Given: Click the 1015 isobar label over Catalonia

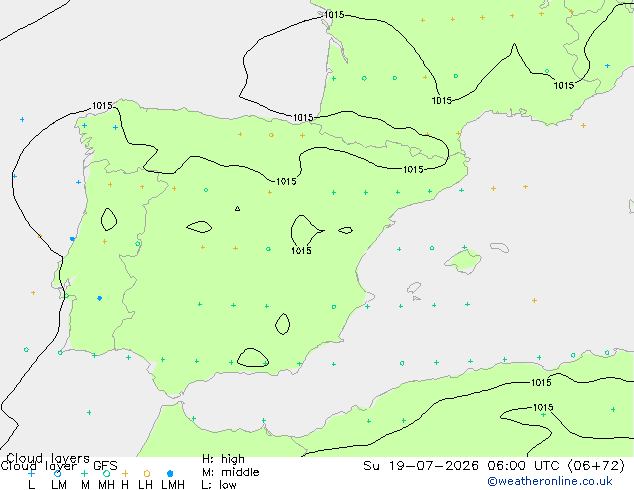Looking at the screenshot, I should coord(413,169).
